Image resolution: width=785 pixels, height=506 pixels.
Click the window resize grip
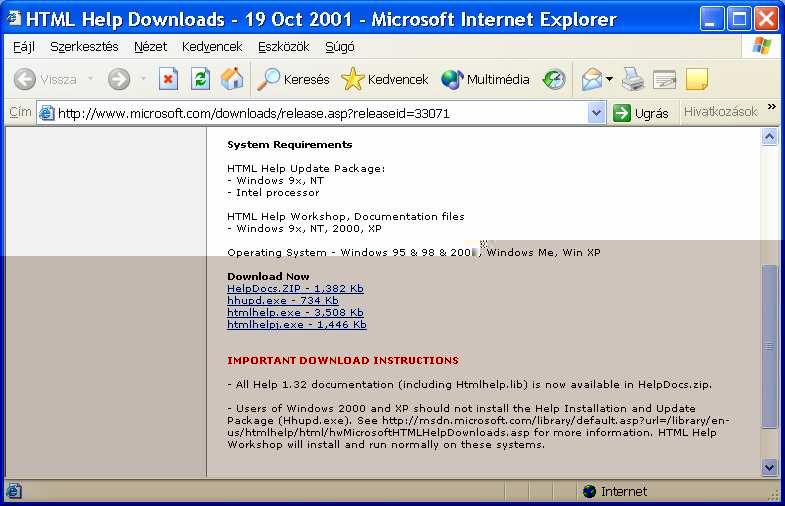click(x=773, y=494)
